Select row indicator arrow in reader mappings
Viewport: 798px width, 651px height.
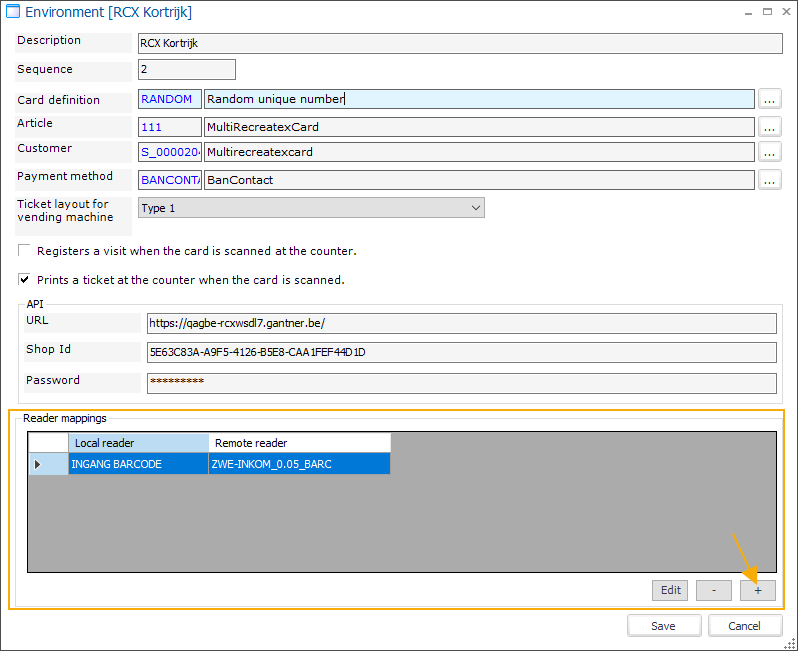point(39,464)
